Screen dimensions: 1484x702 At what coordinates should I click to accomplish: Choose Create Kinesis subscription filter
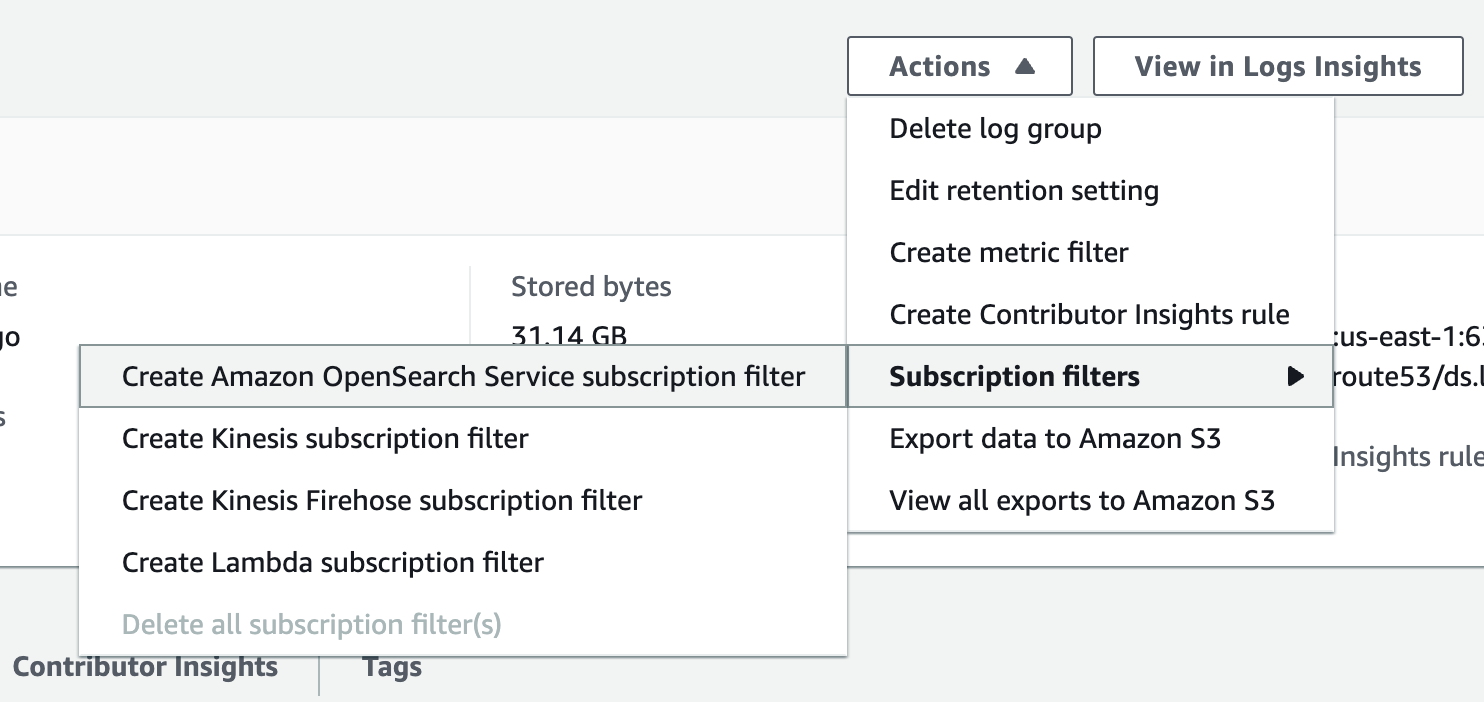(x=325, y=439)
